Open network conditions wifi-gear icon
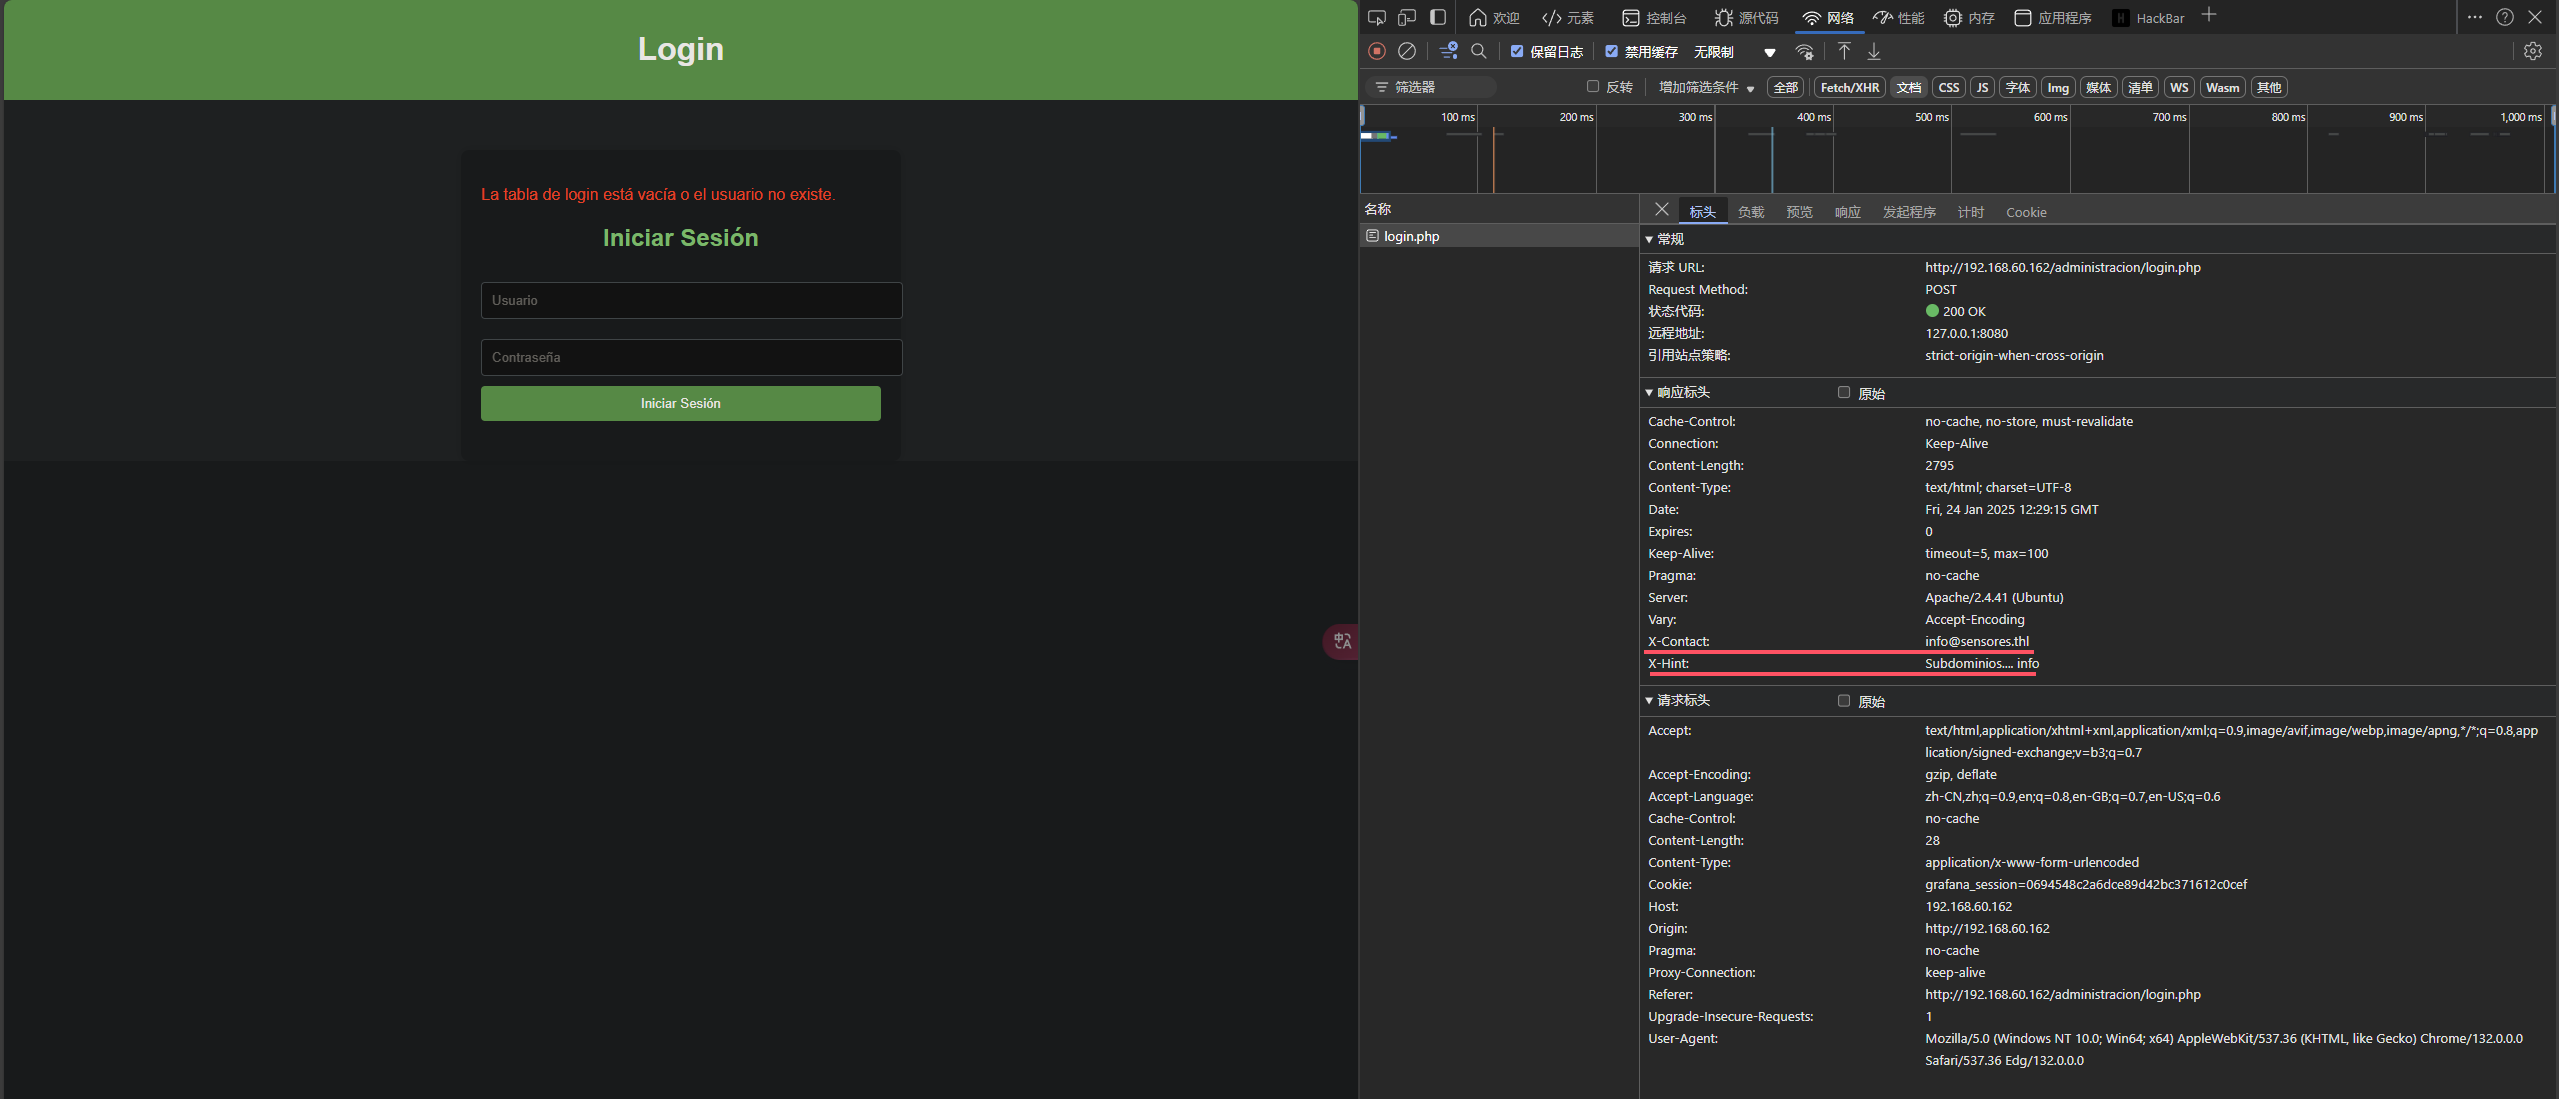 [x=1805, y=52]
